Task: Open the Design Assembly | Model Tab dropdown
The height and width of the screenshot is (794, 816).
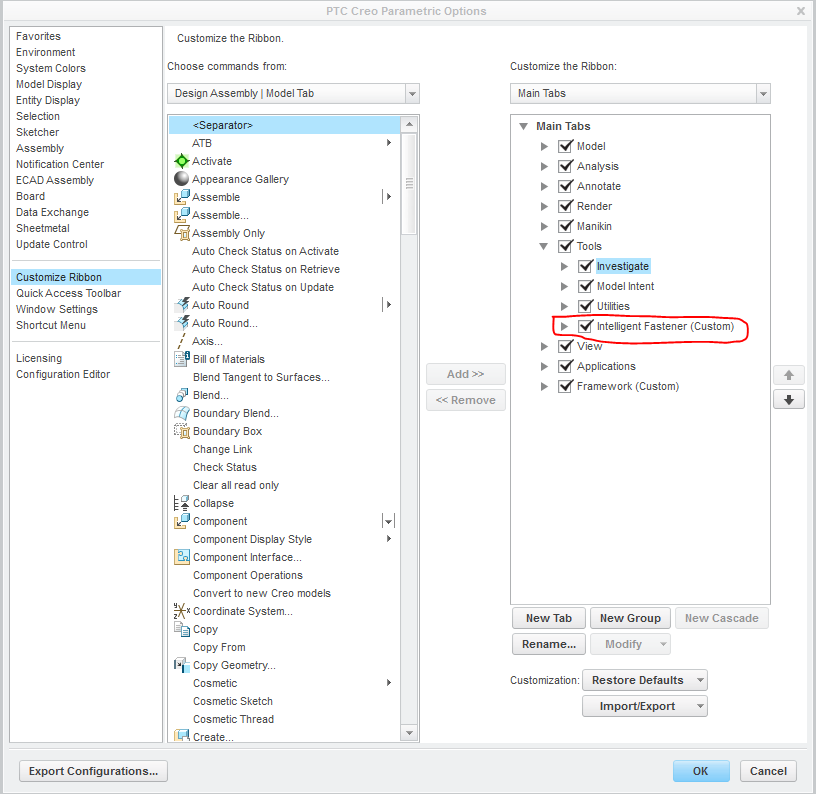Action: pos(412,94)
